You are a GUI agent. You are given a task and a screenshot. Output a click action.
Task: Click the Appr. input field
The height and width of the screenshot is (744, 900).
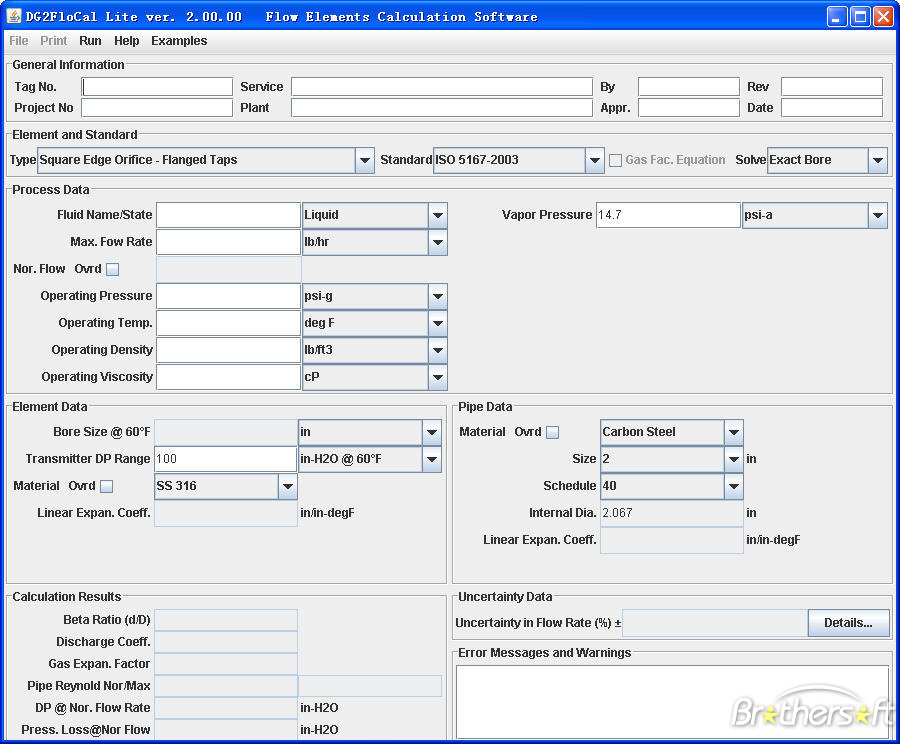(x=689, y=108)
